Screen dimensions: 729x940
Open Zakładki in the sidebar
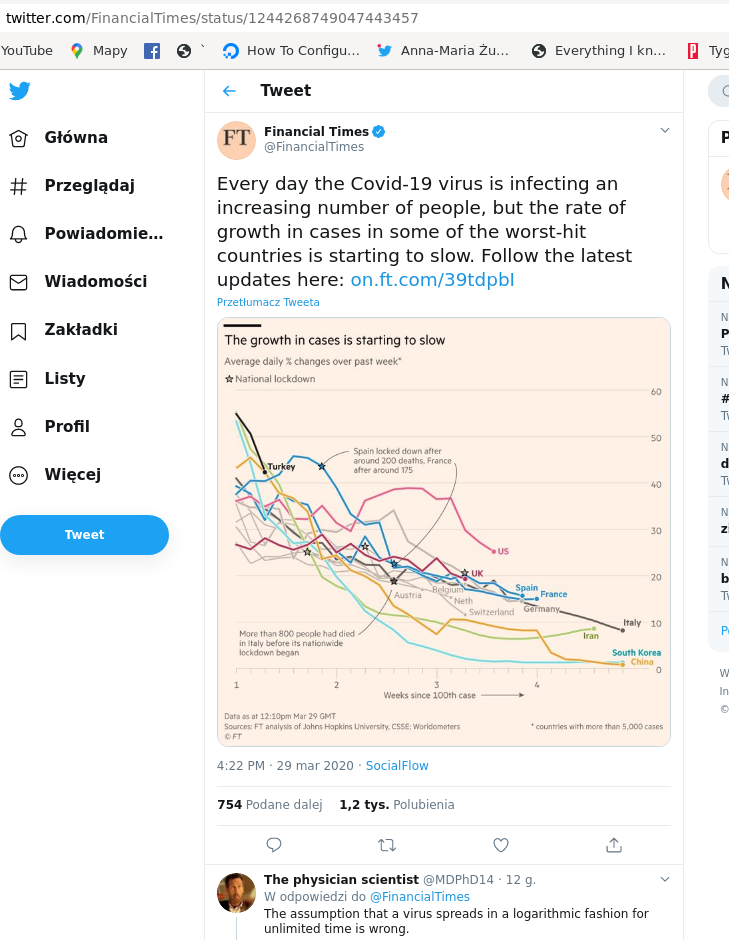(80, 330)
